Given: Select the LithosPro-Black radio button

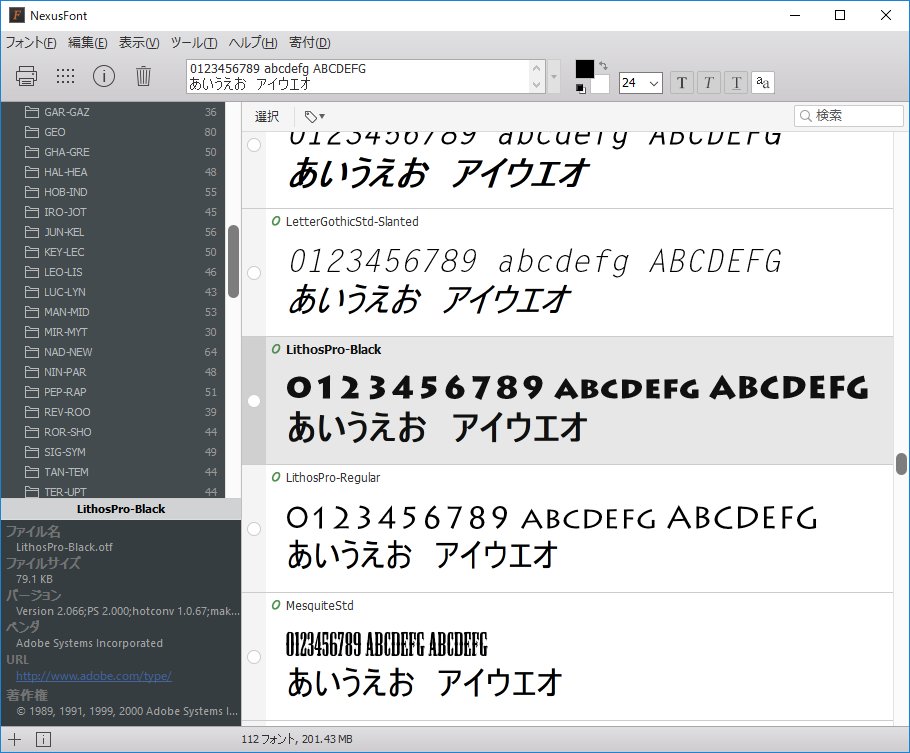Looking at the screenshot, I should pos(253,400).
